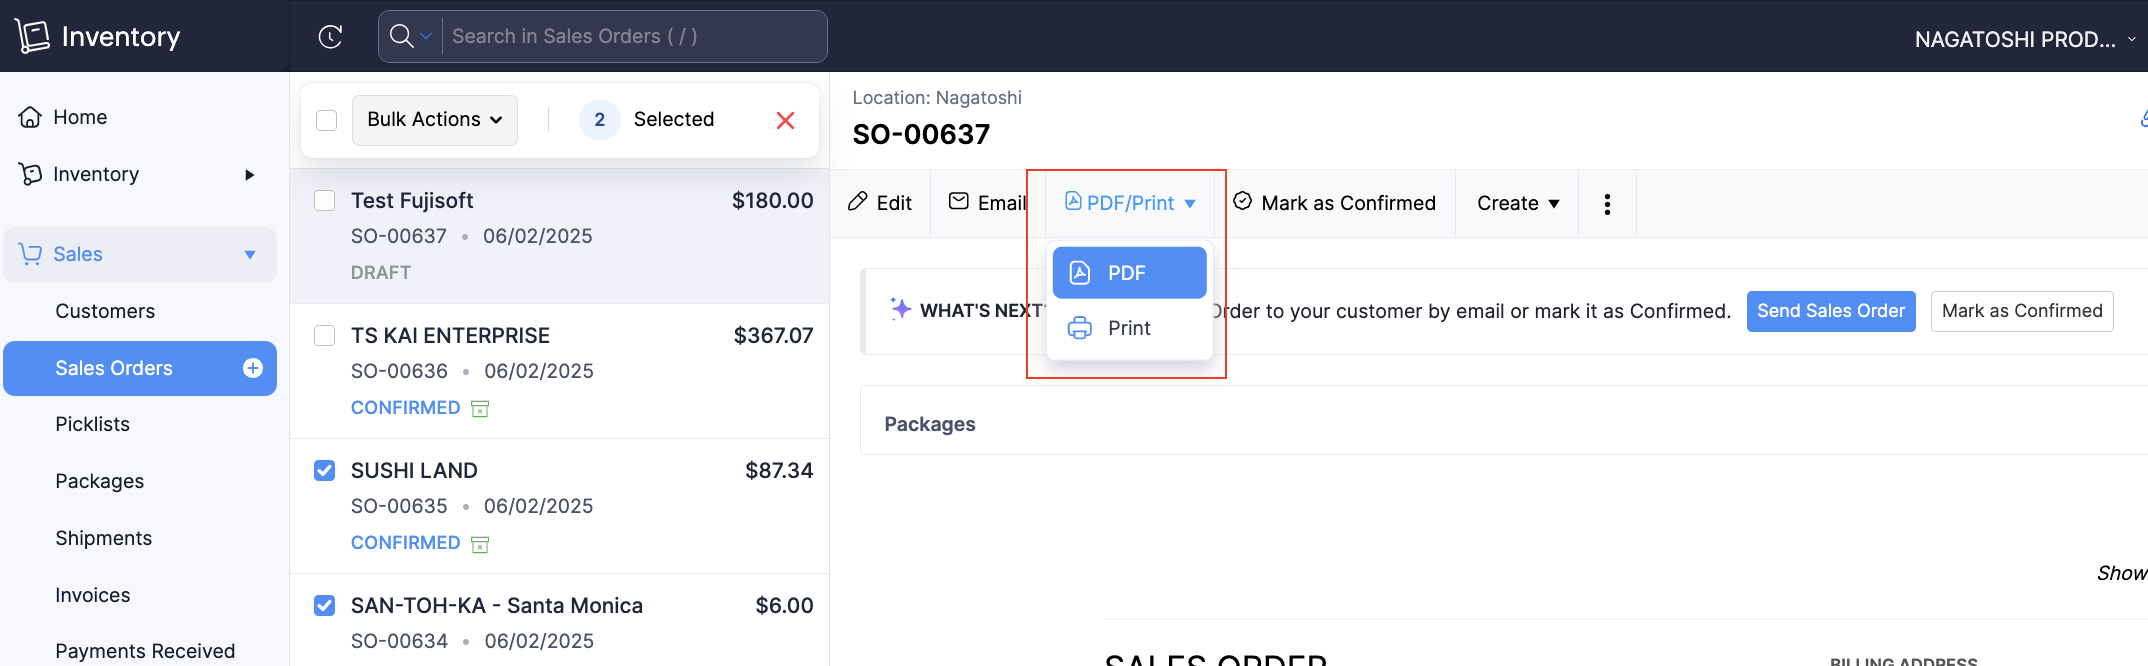Click the Print printer icon in dropdown
This screenshot has height=666, width=2148.
(x=1080, y=328)
